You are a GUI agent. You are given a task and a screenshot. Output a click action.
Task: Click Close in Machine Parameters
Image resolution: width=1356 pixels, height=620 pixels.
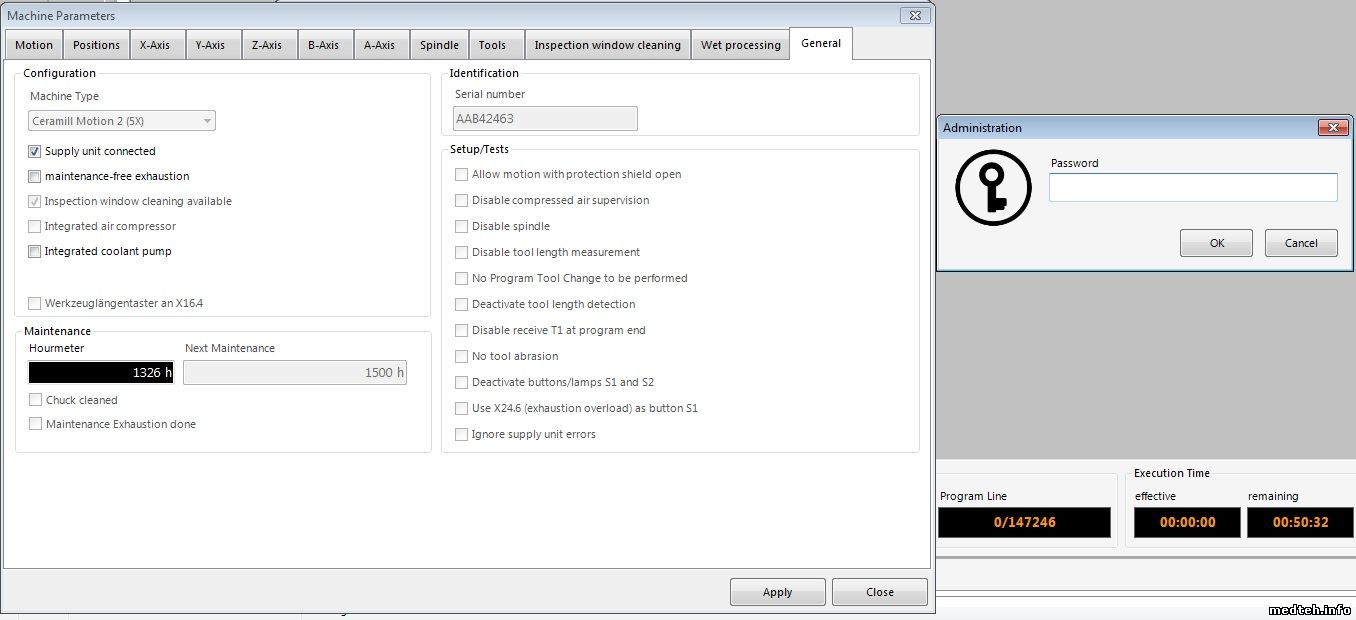click(879, 592)
